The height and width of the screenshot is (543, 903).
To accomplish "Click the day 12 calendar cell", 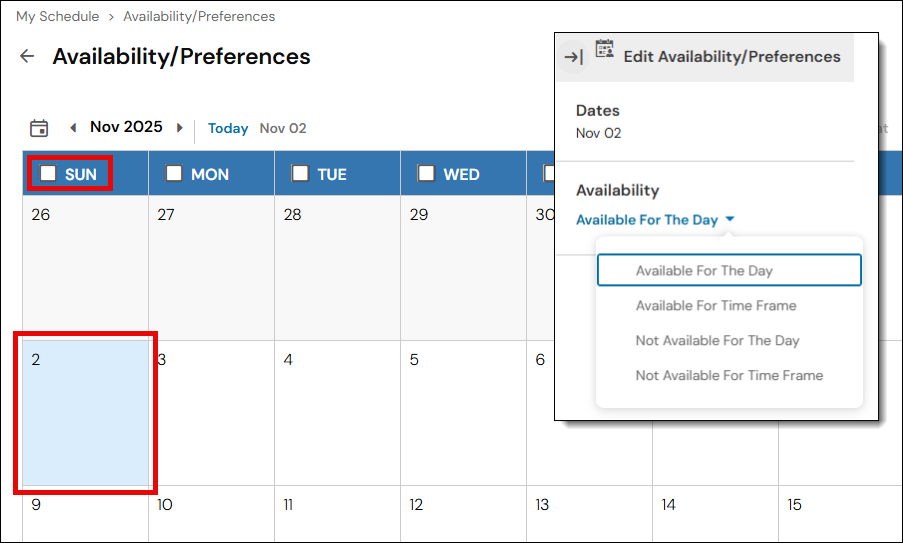I will [x=463, y=515].
